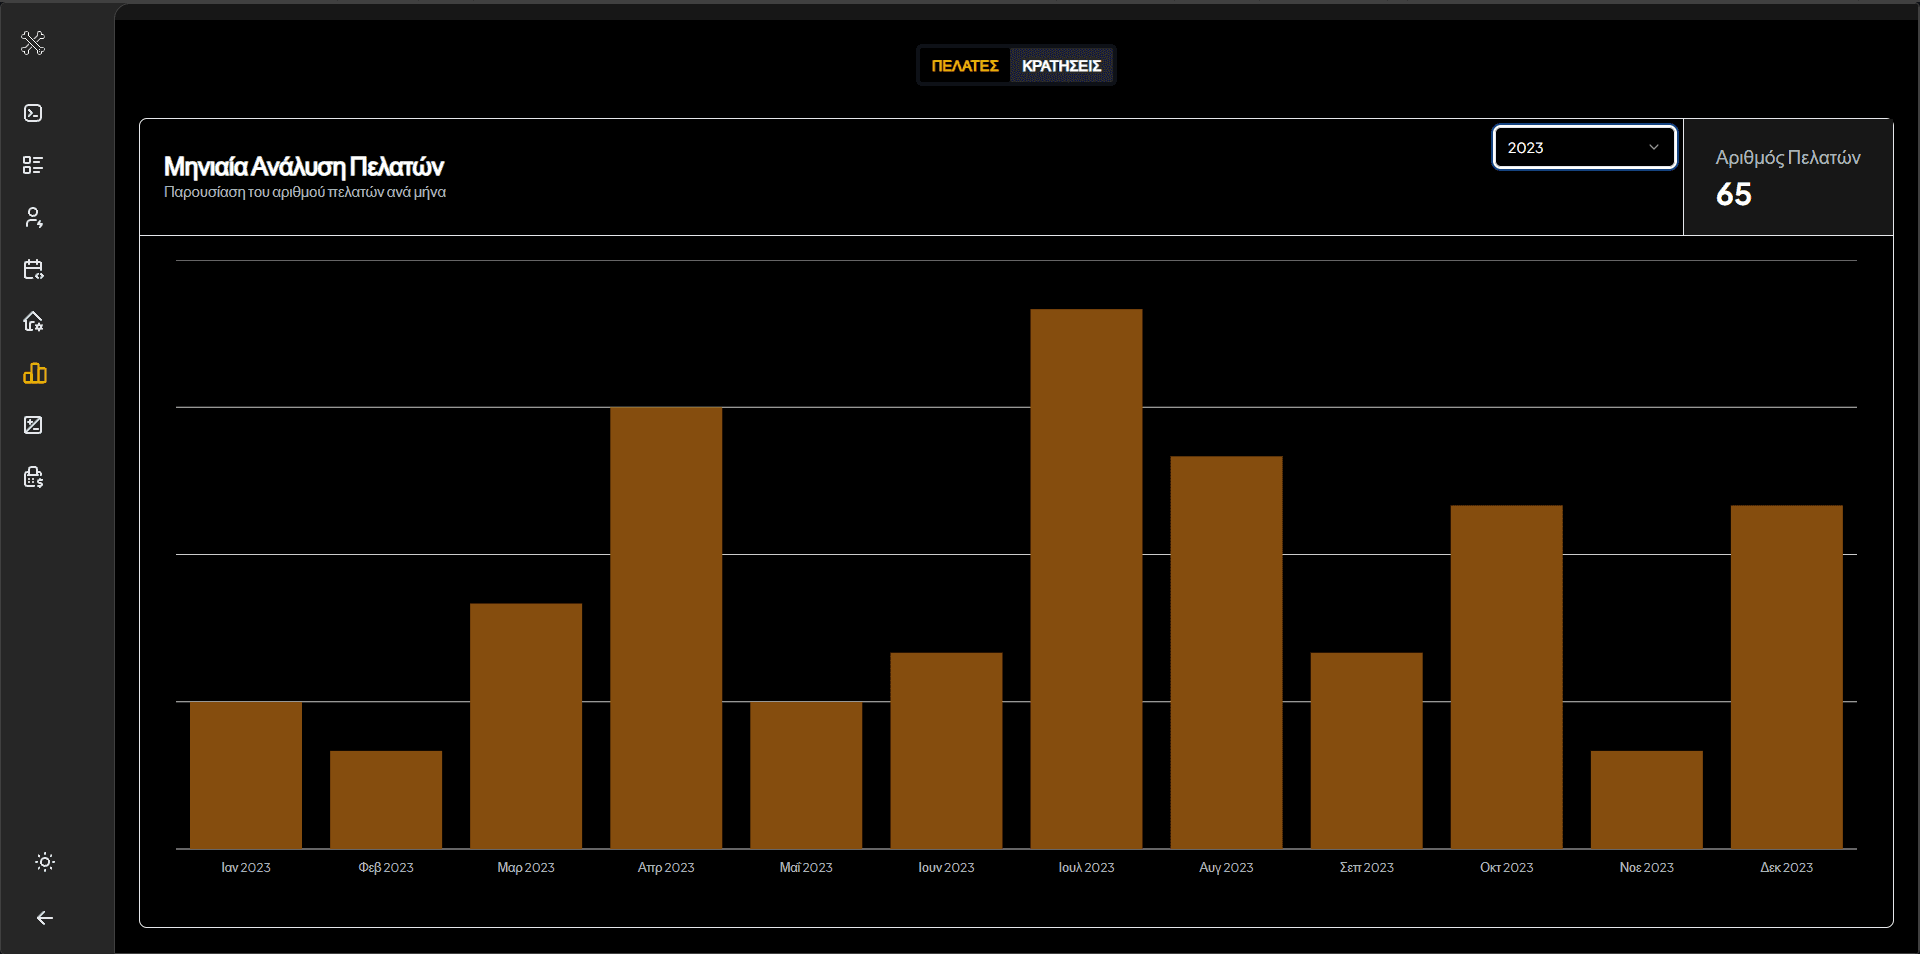Open the checklist list view icon
The image size is (1920, 954).
33,165
